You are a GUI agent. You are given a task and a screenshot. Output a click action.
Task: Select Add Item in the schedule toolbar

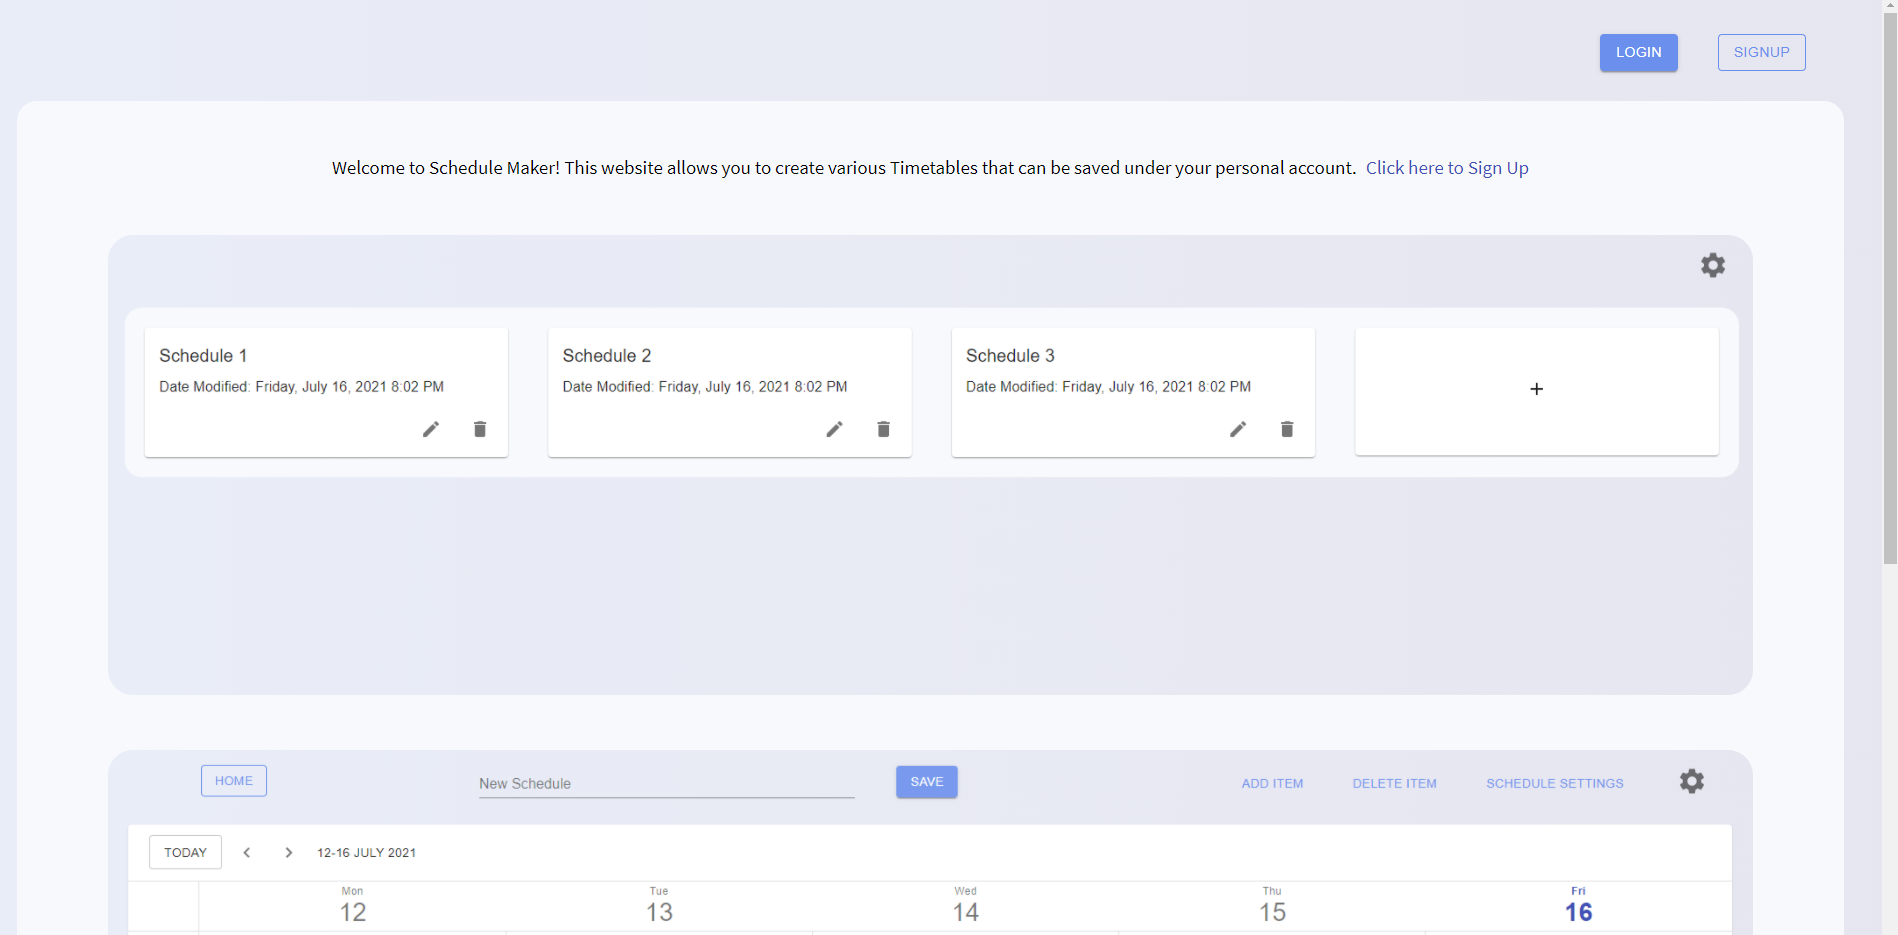click(1272, 783)
